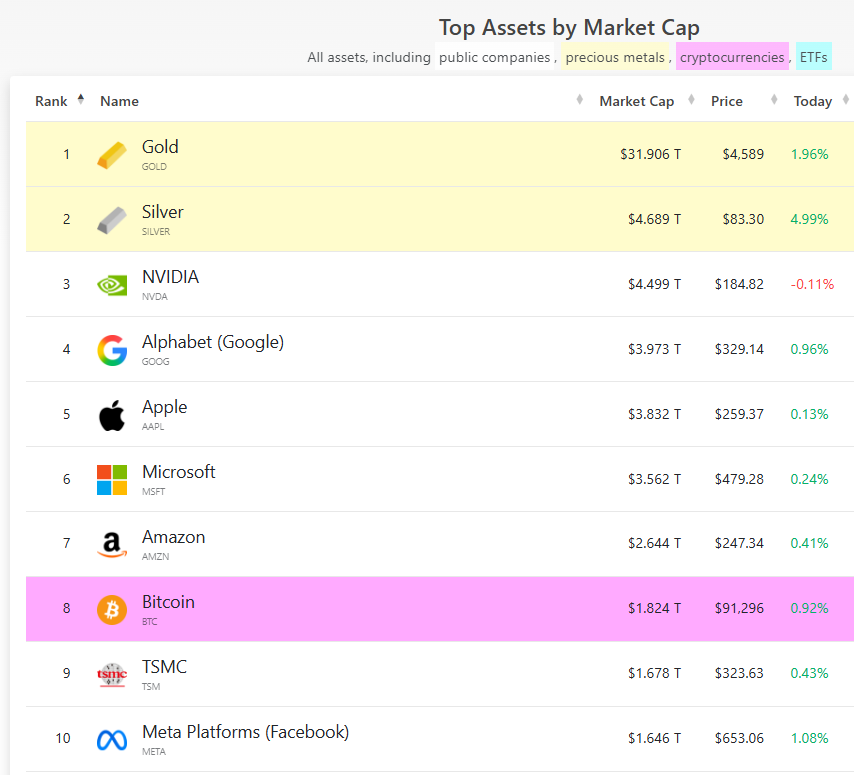This screenshot has width=854, height=775.
Task: Click the Gold bar icon
Action: tap(112, 155)
